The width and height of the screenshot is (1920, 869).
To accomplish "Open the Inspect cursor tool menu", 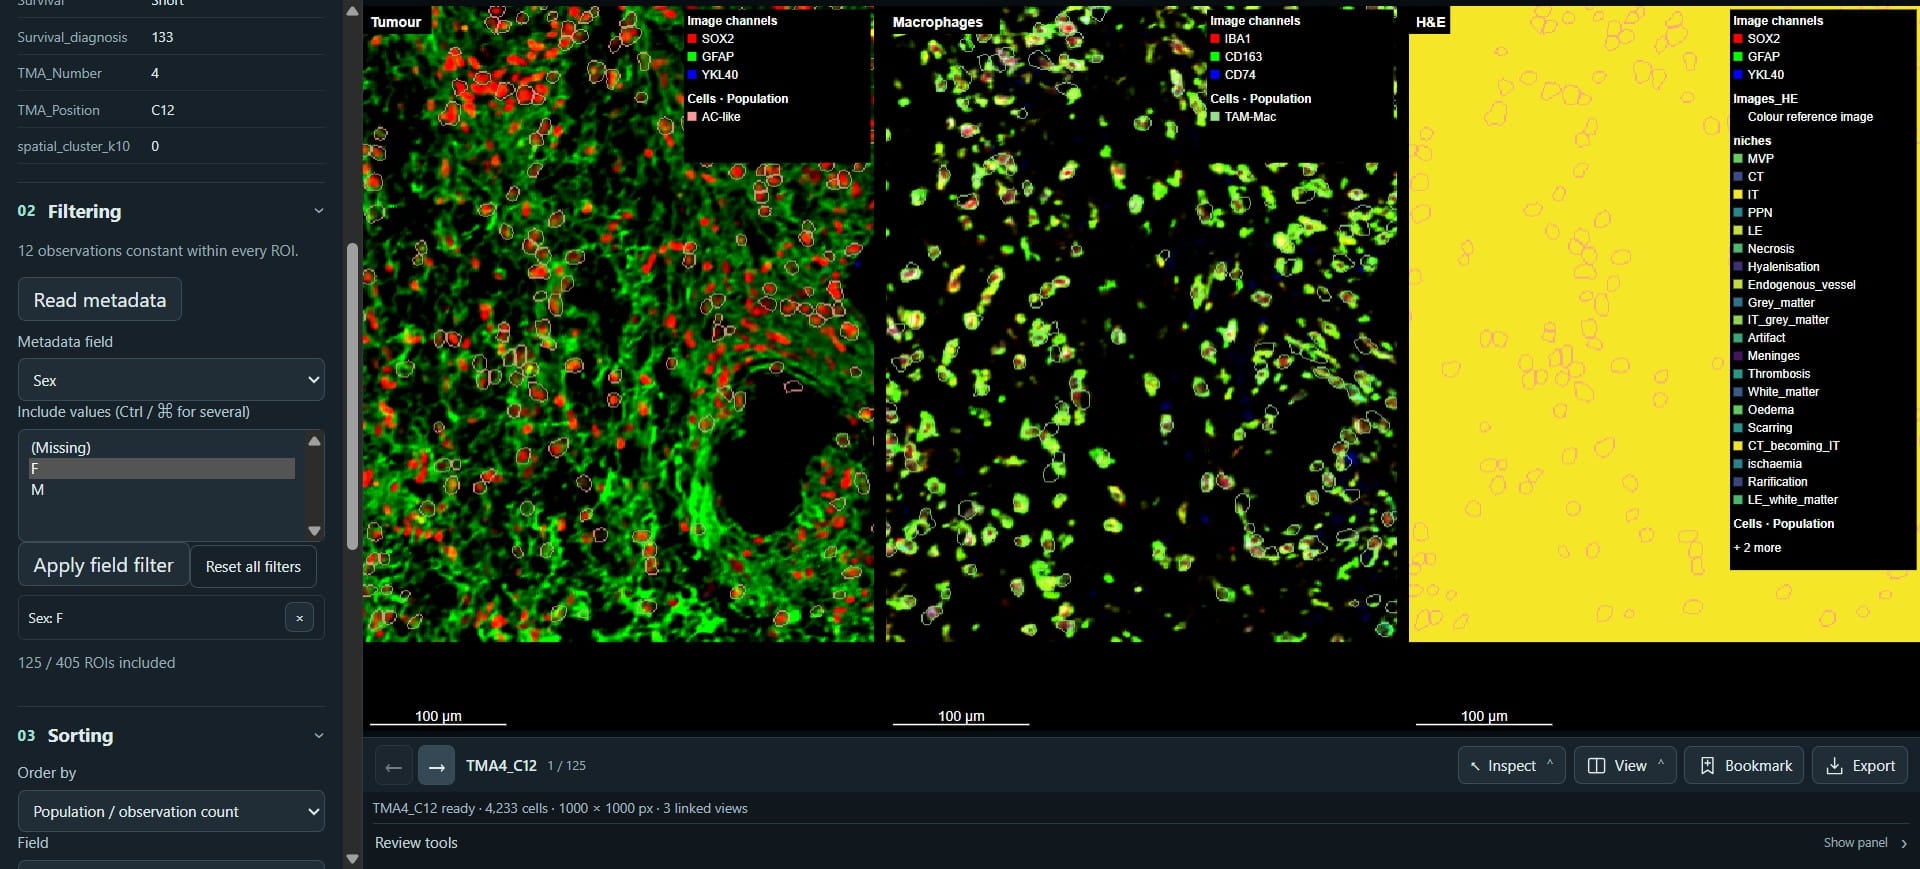I will tap(1511, 766).
